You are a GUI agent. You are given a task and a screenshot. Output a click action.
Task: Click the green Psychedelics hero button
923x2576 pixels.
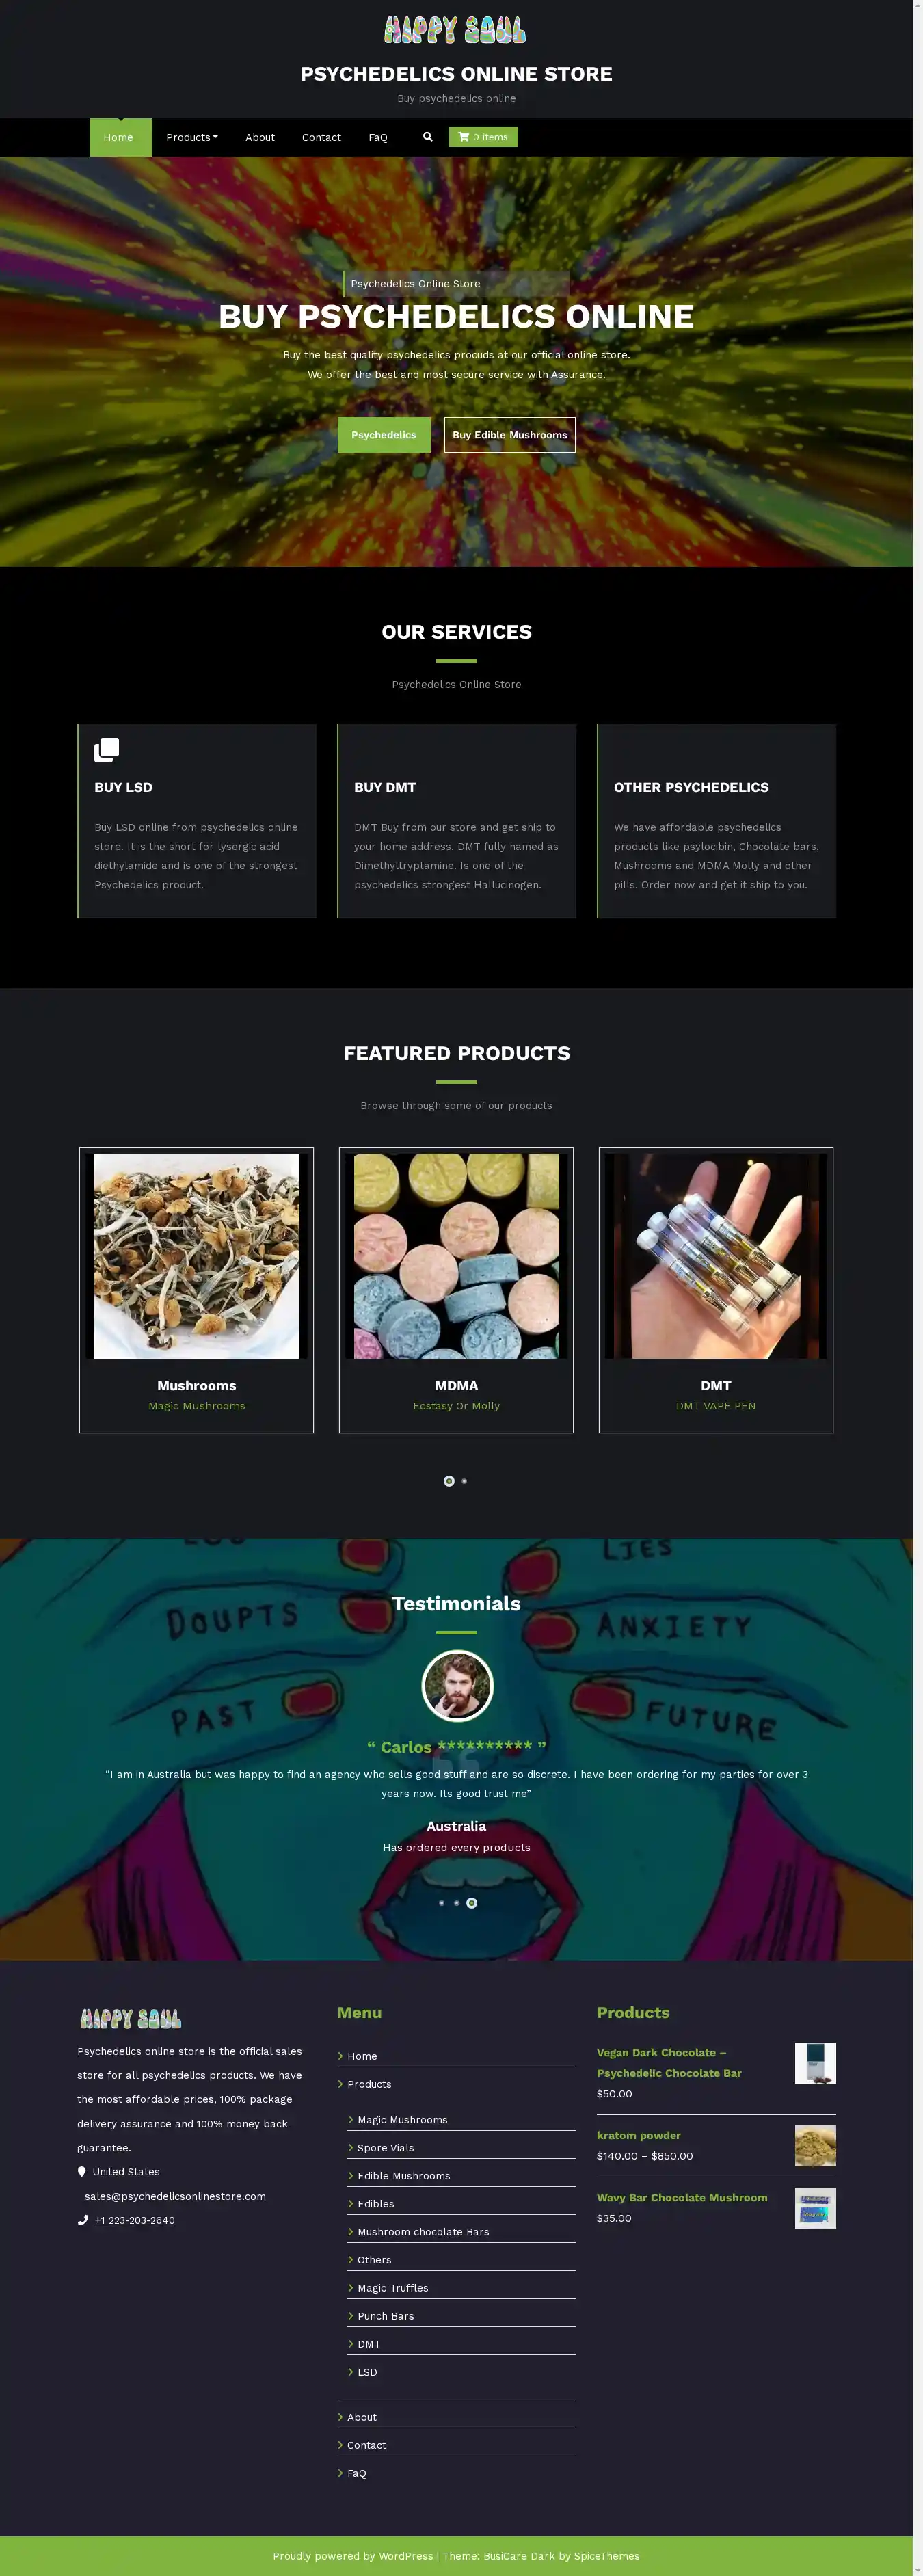point(384,435)
